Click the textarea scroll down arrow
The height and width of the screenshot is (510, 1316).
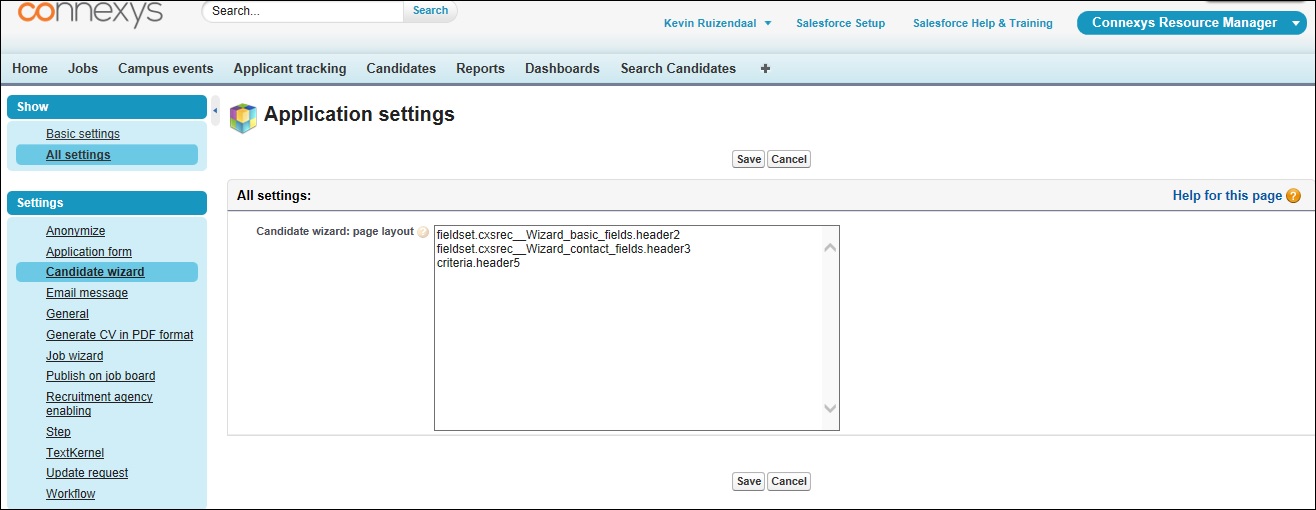830,408
